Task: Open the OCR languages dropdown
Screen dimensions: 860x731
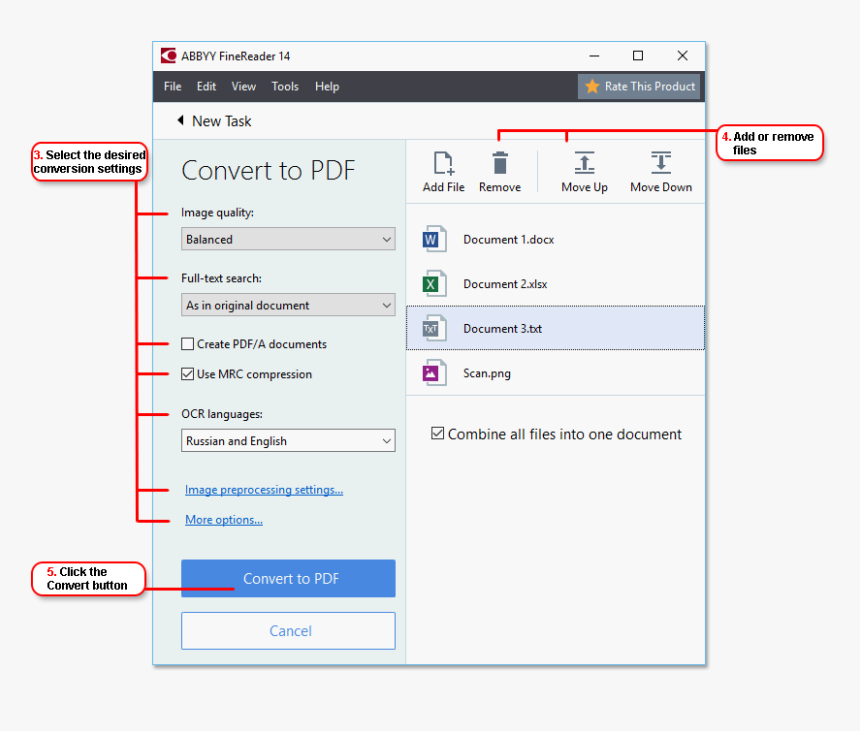Action: point(288,440)
